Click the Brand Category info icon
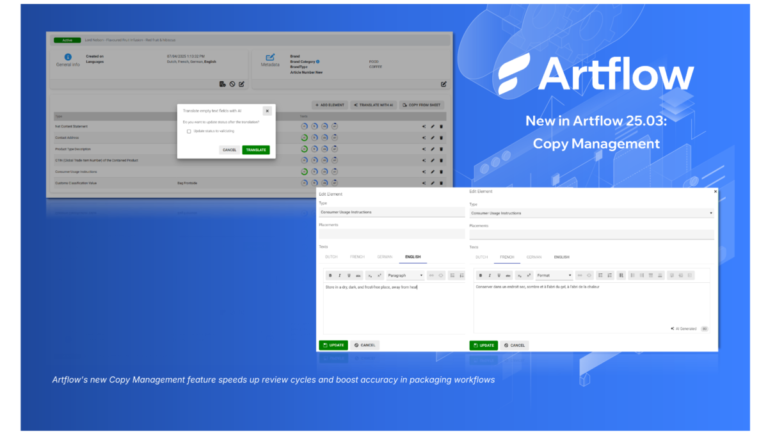768x432 pixels. pos(318,62)
